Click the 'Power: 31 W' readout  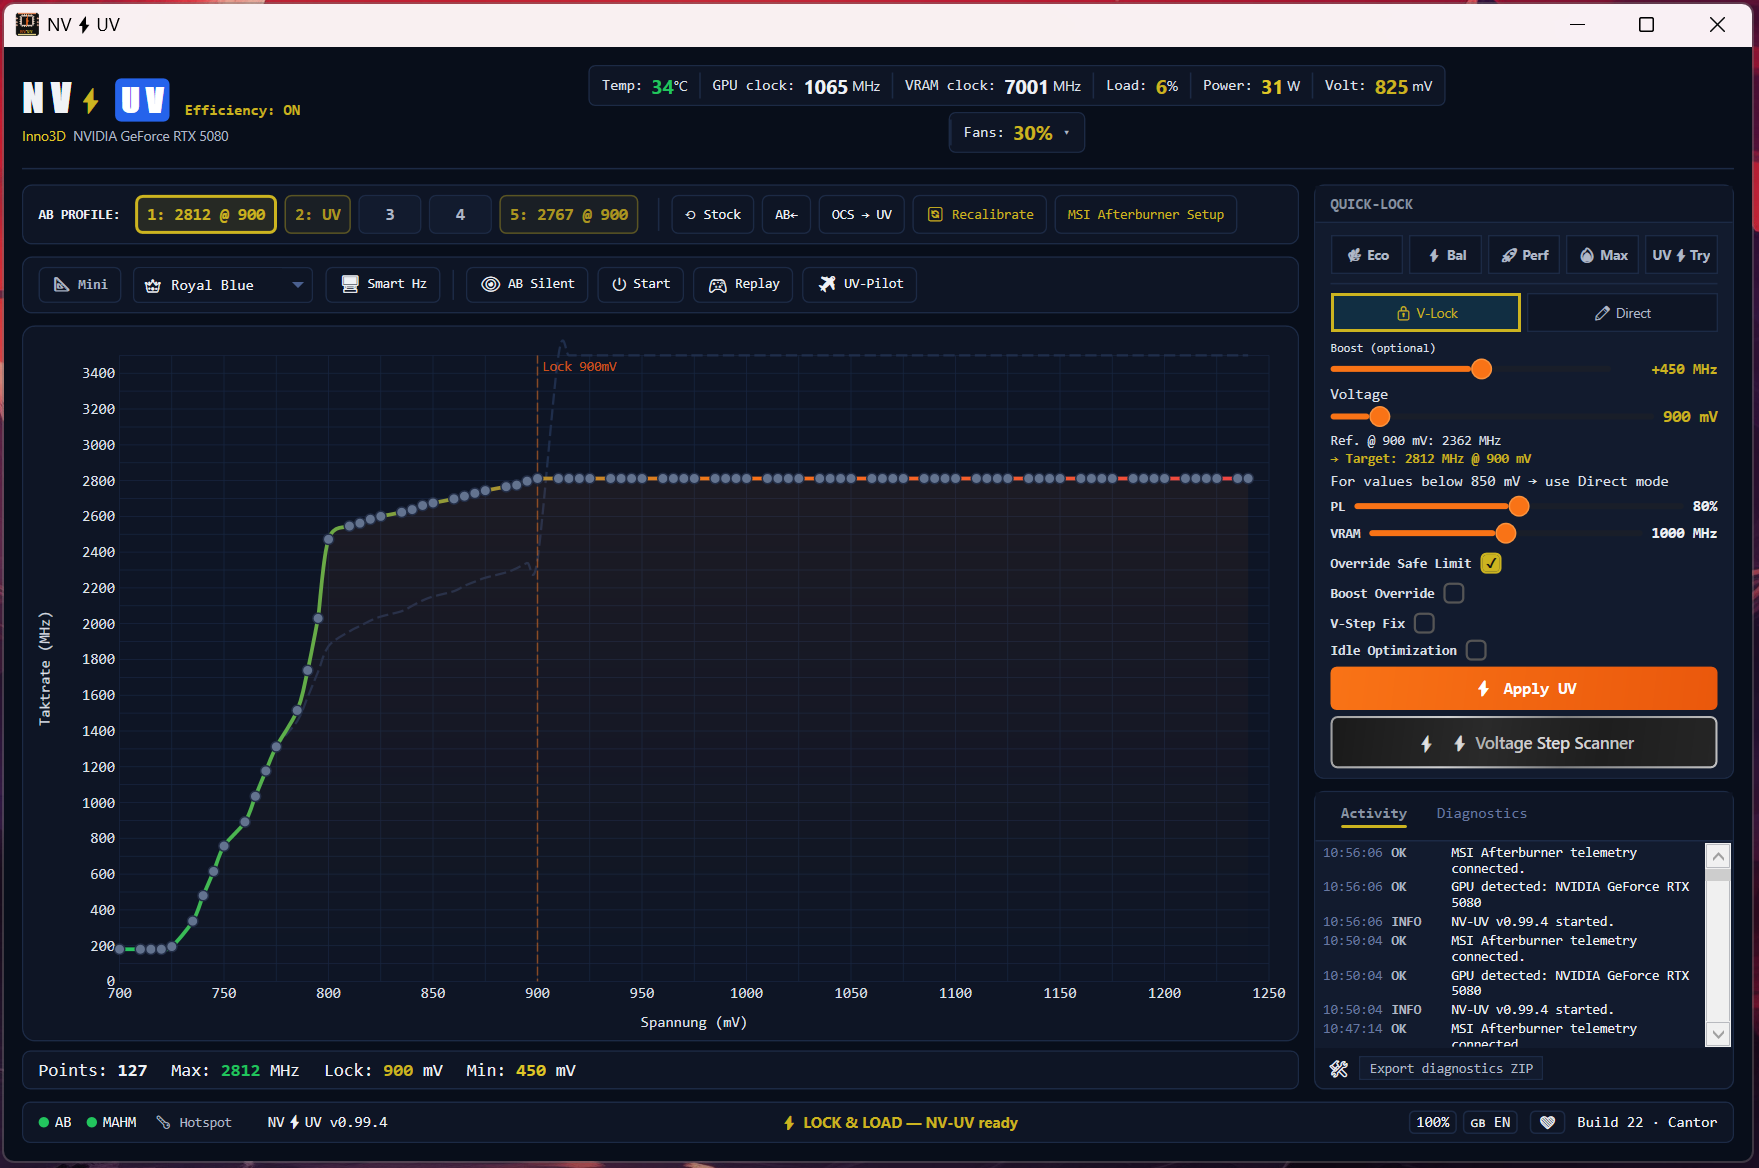(1251, 87)
